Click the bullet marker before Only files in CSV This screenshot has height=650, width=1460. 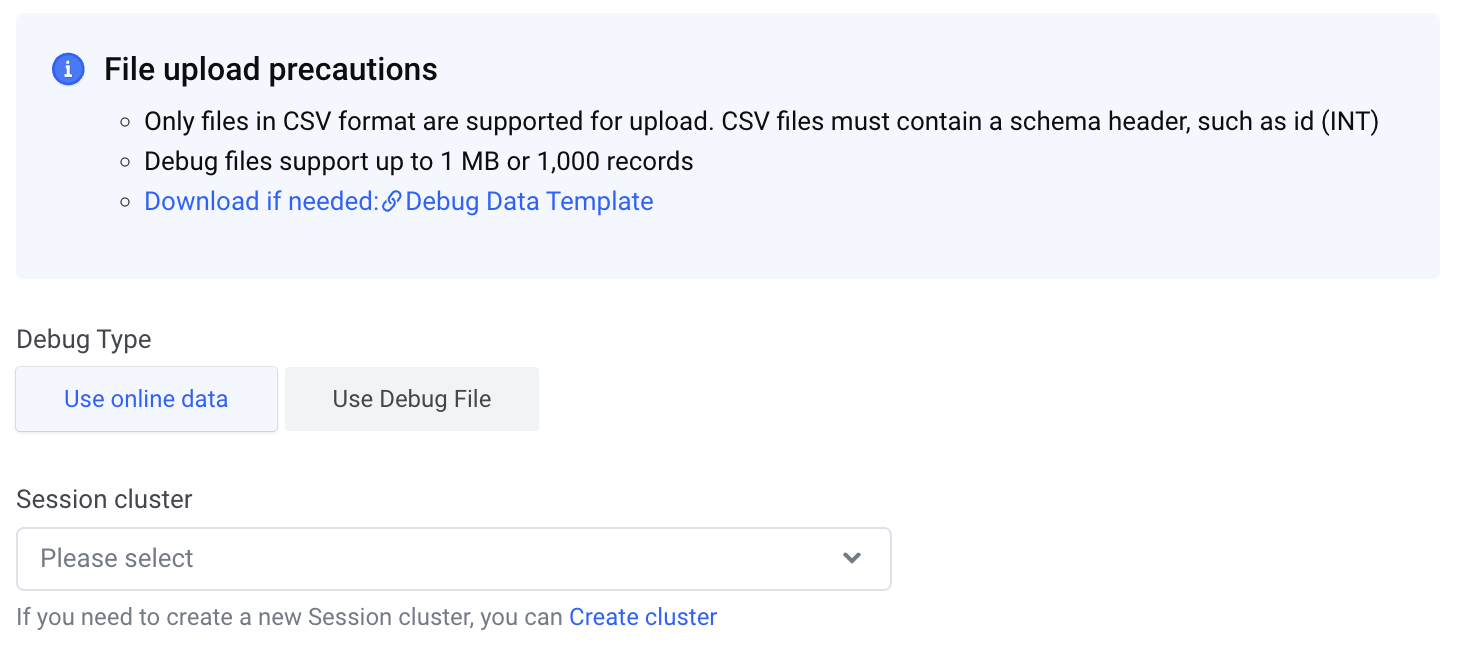point(125,122)
